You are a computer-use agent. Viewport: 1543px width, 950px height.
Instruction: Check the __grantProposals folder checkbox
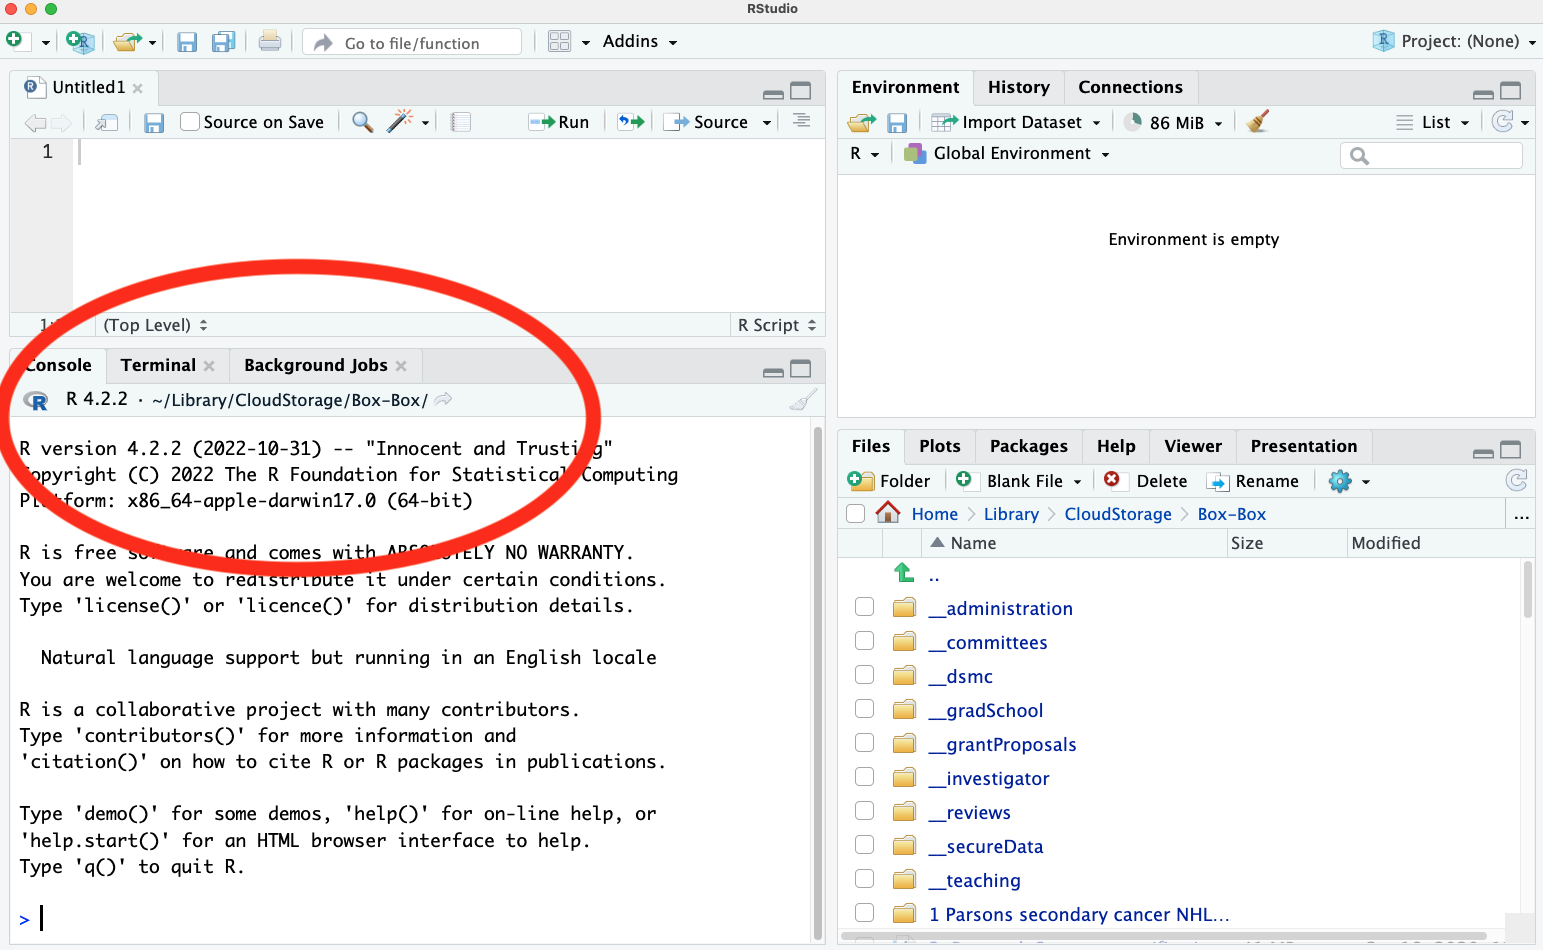click(865, 743)
